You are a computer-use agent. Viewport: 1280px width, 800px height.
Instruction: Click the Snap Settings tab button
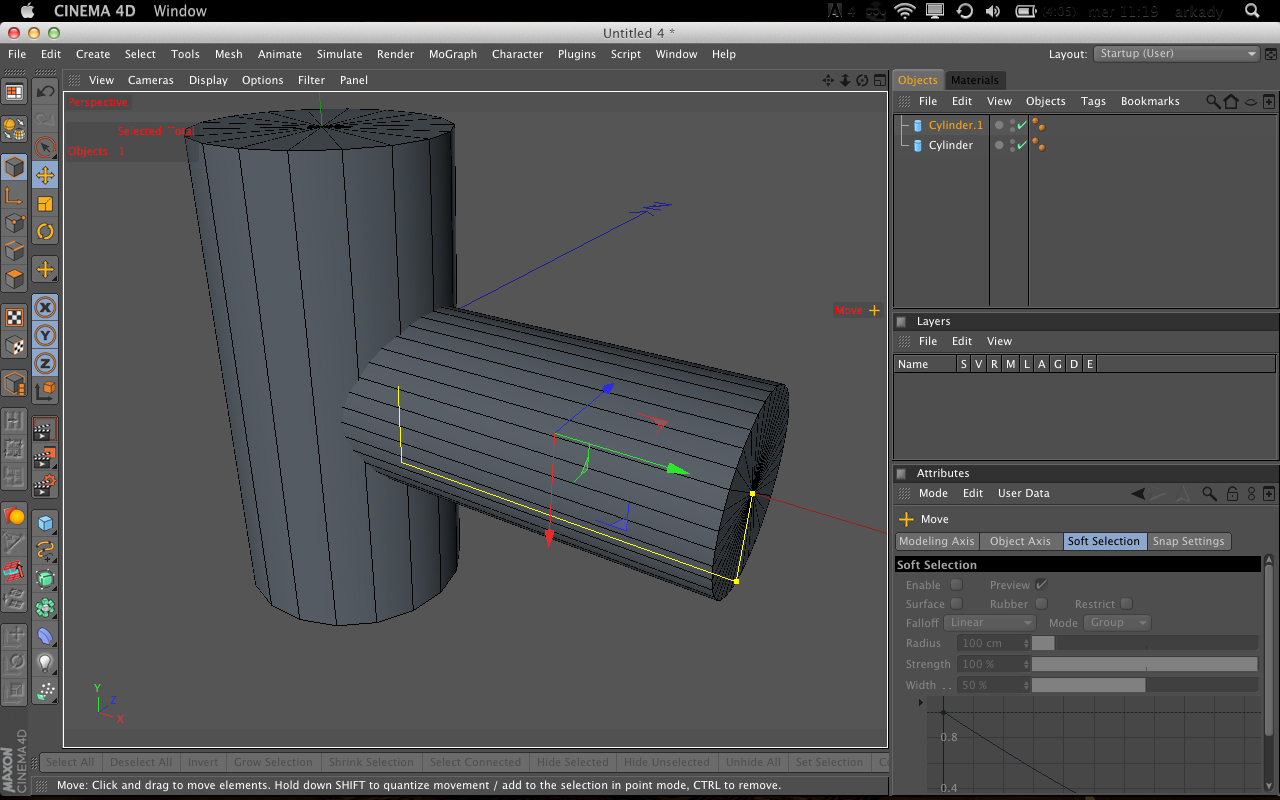pos(1188,541)
